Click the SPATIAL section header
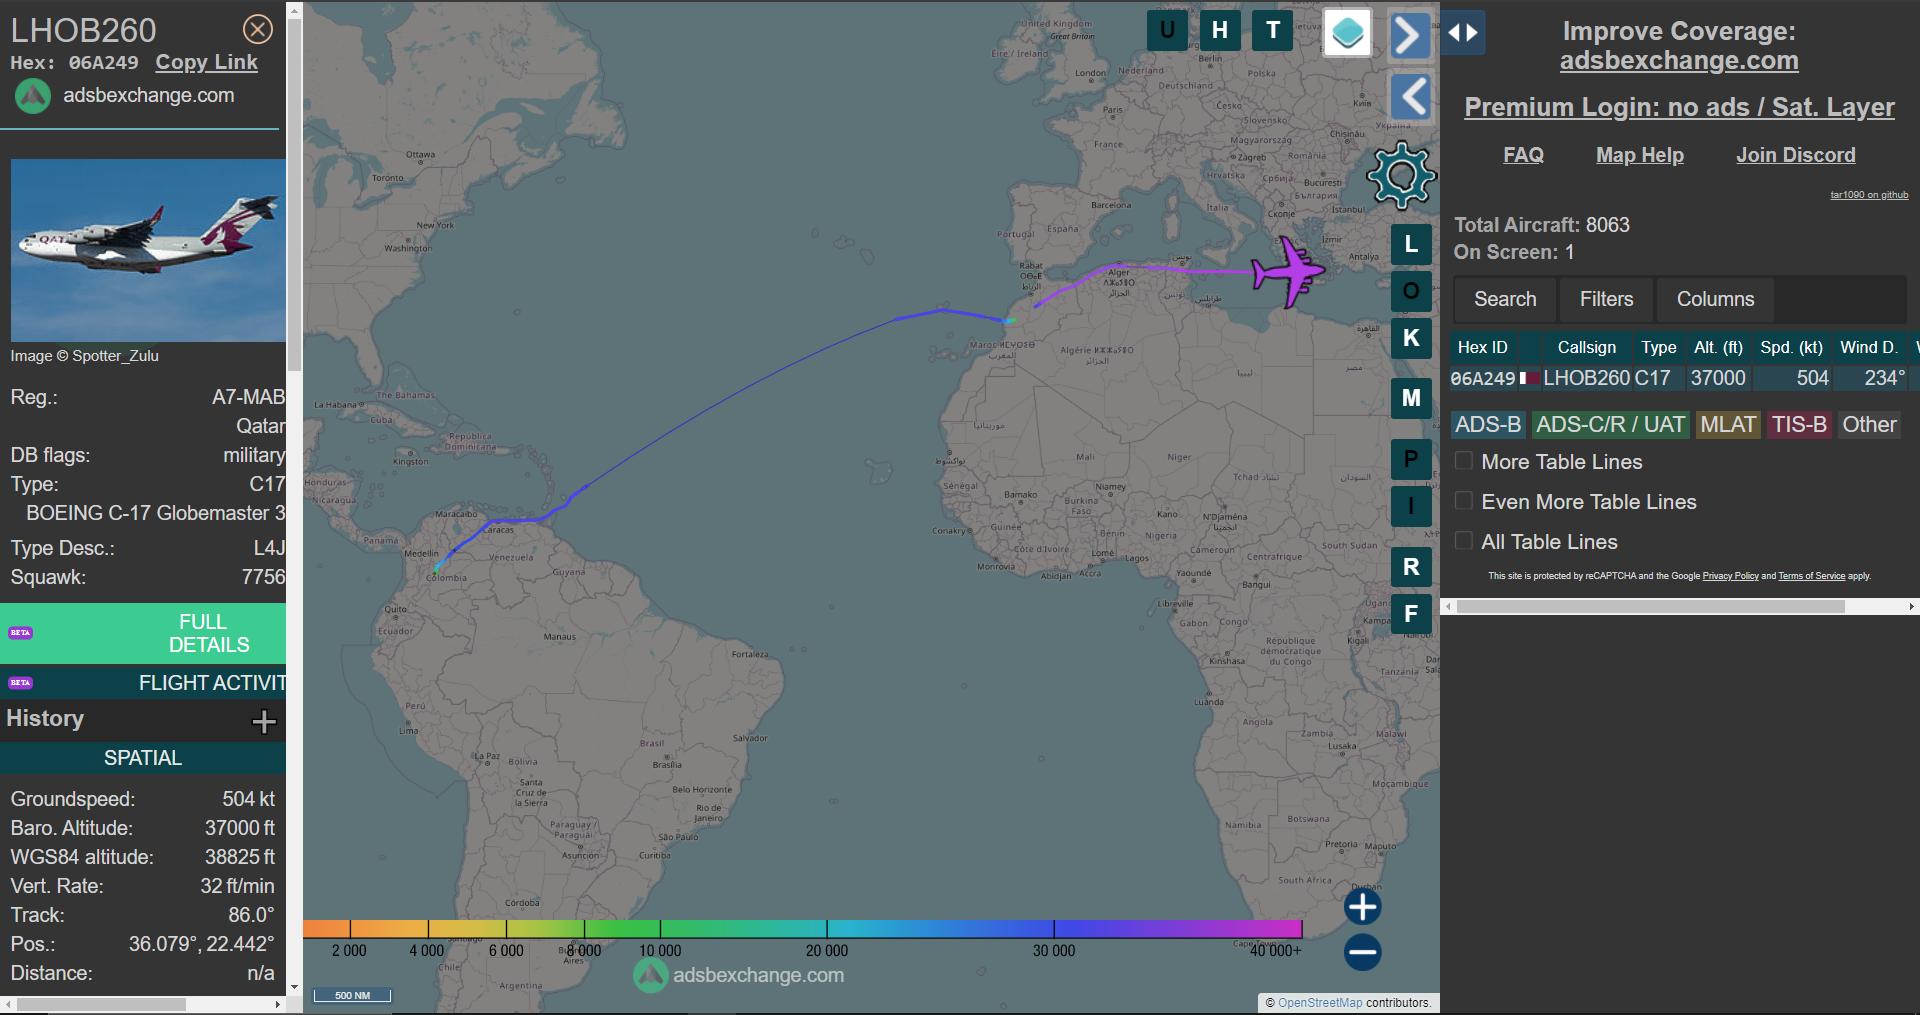The width and height of the screenshot is (1920, 1015). [143, 758]
